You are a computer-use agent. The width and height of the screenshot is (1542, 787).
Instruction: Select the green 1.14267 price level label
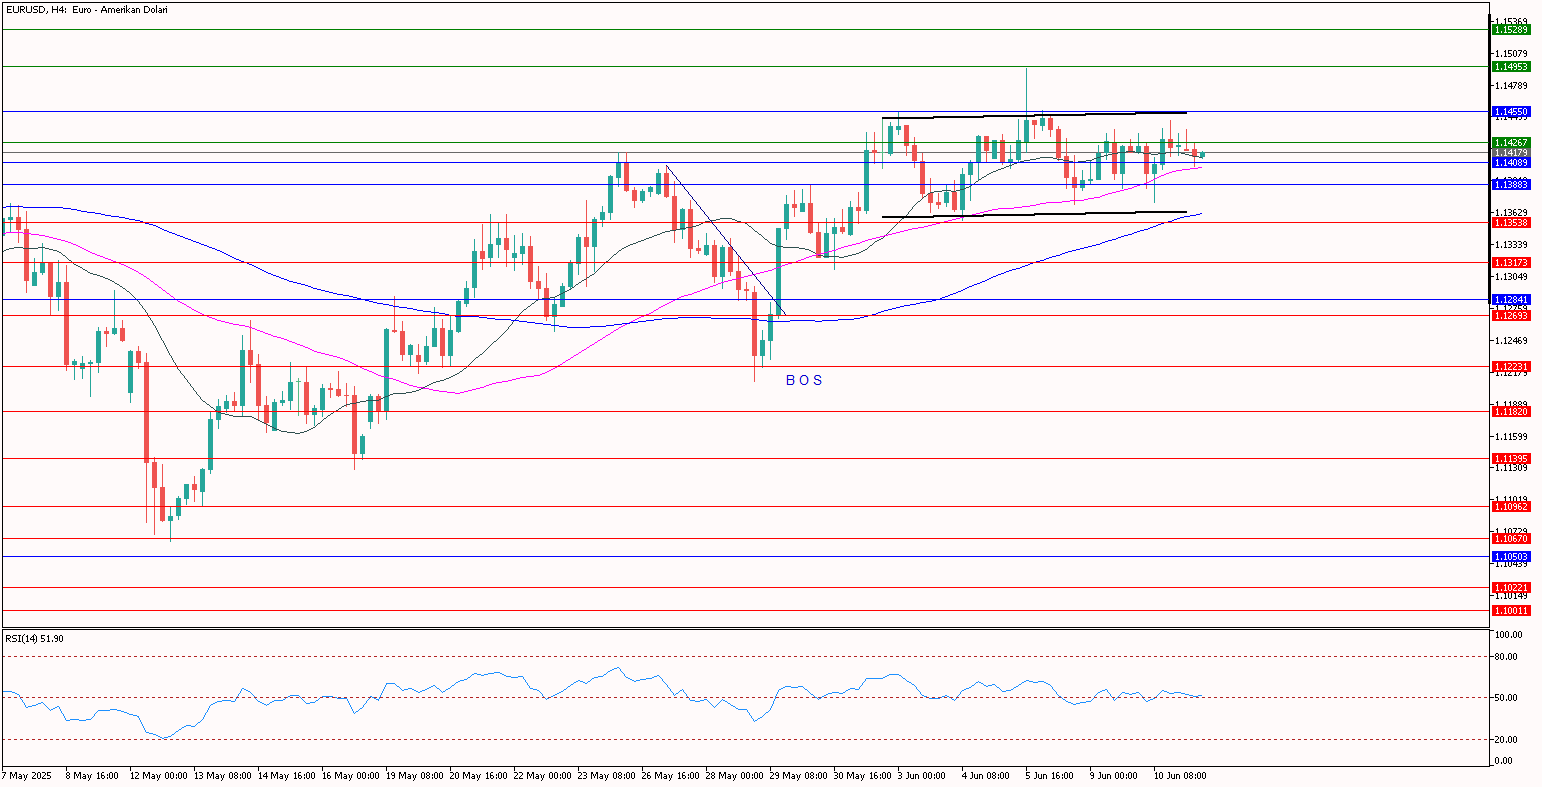pos(1510,142)
